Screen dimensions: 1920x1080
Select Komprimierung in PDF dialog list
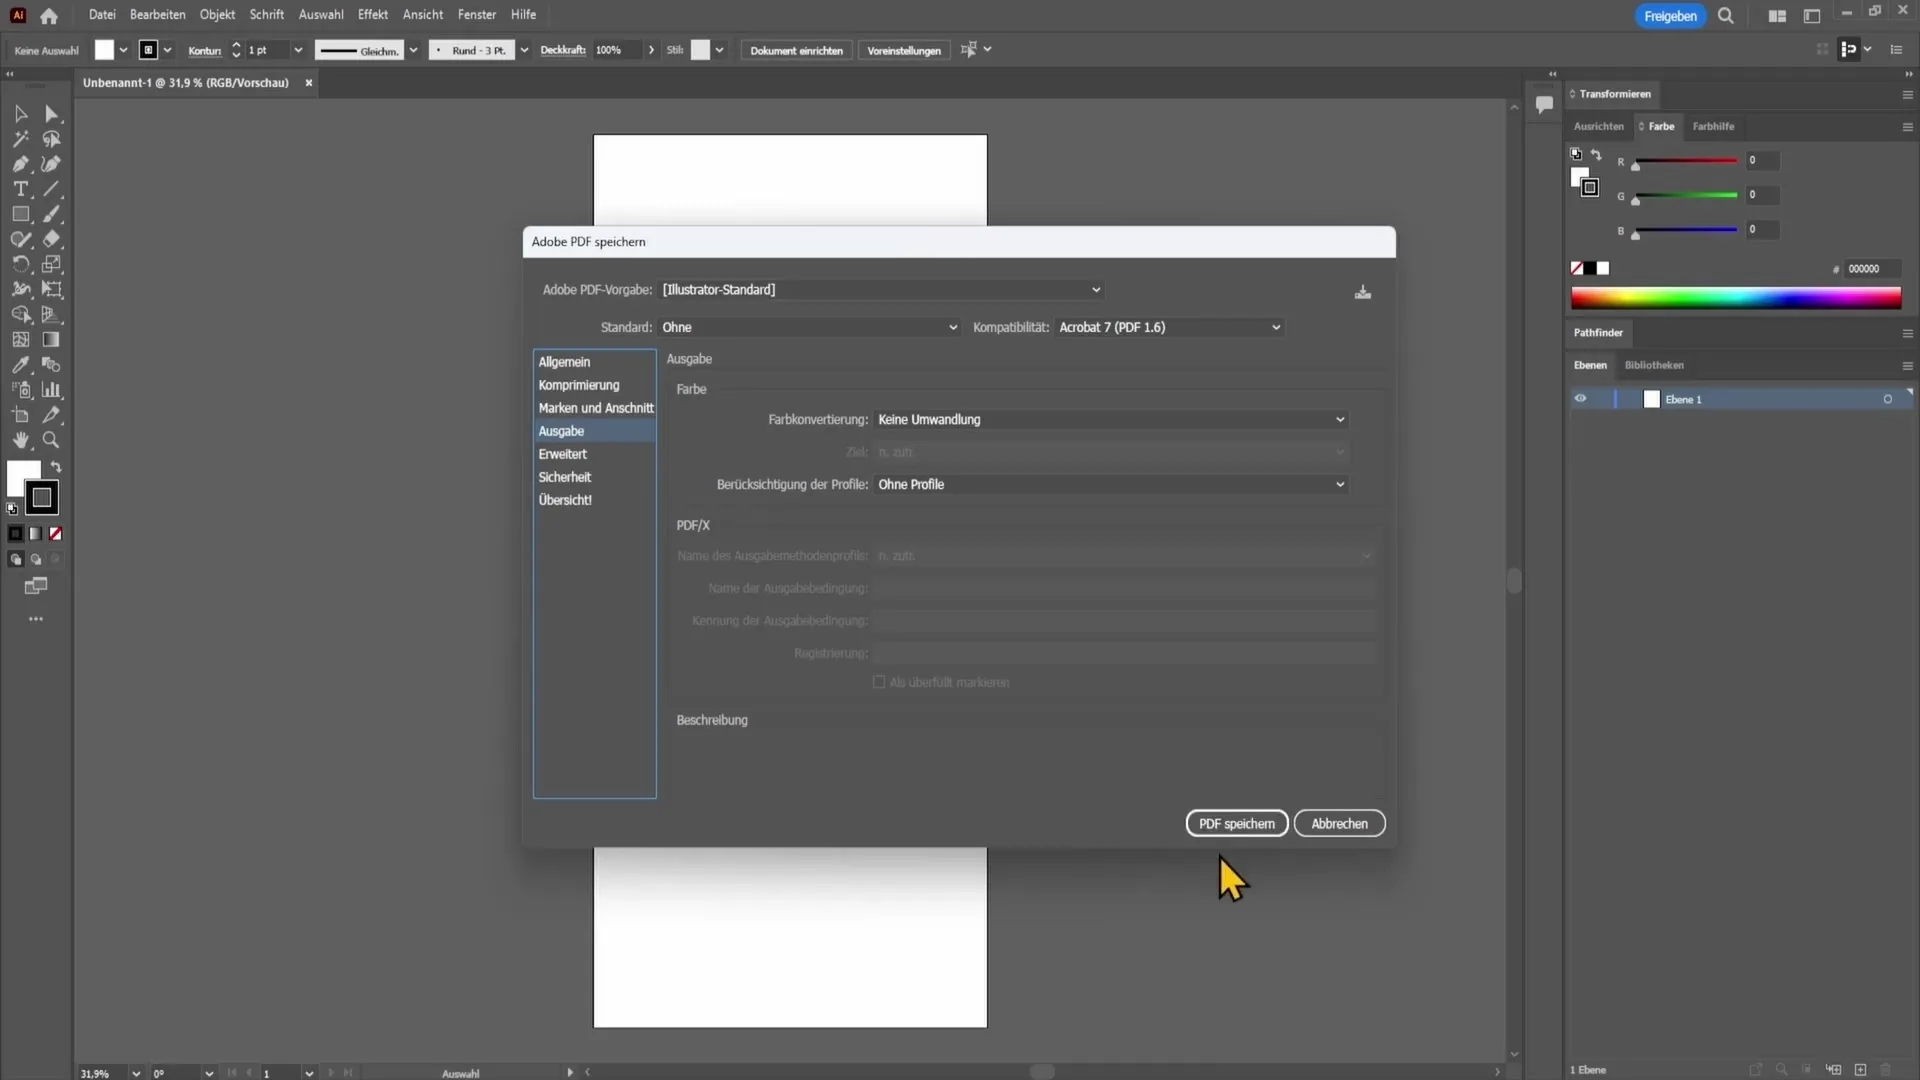(x=595, y=385)
